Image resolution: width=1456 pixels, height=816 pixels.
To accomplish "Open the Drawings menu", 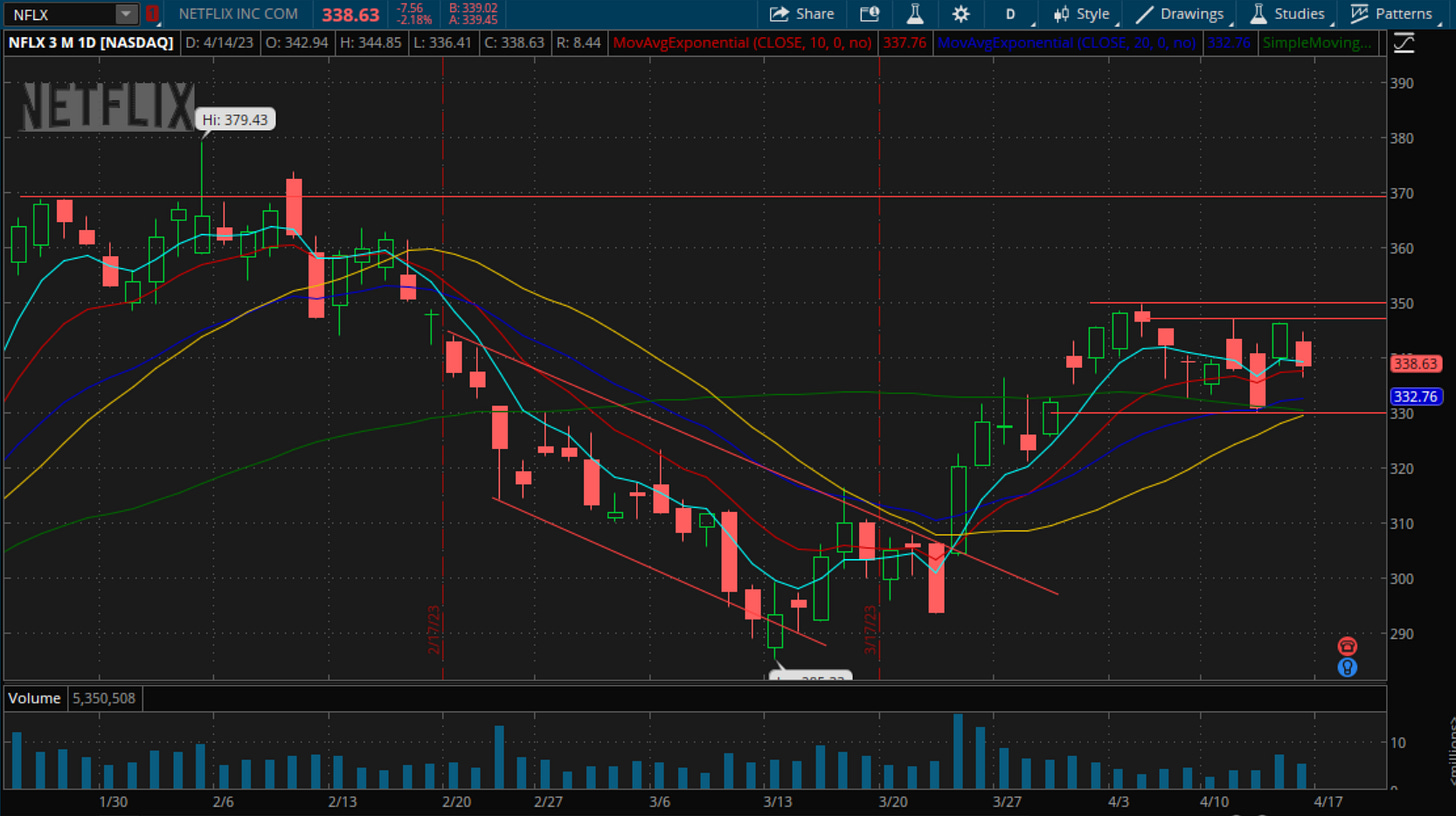I will [x=1180, y=14].
